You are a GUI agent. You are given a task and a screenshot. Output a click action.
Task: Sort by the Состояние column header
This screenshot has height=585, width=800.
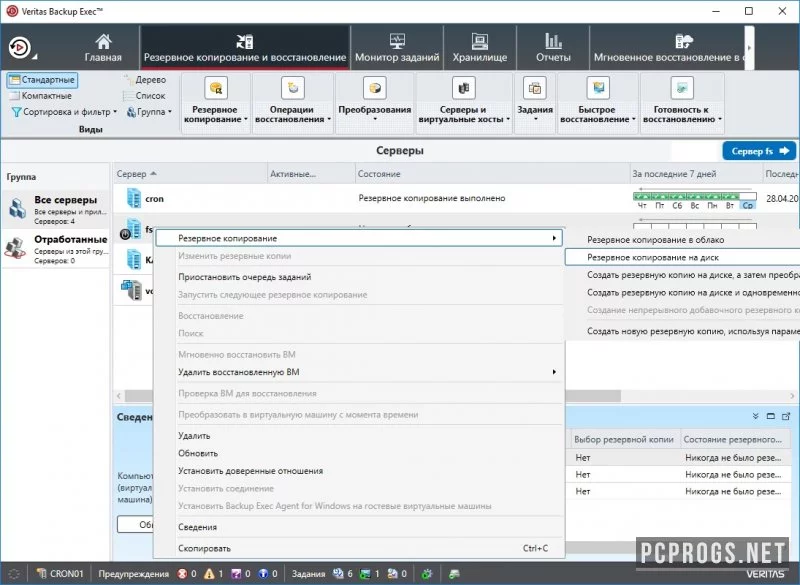click(x=492, y=174)
